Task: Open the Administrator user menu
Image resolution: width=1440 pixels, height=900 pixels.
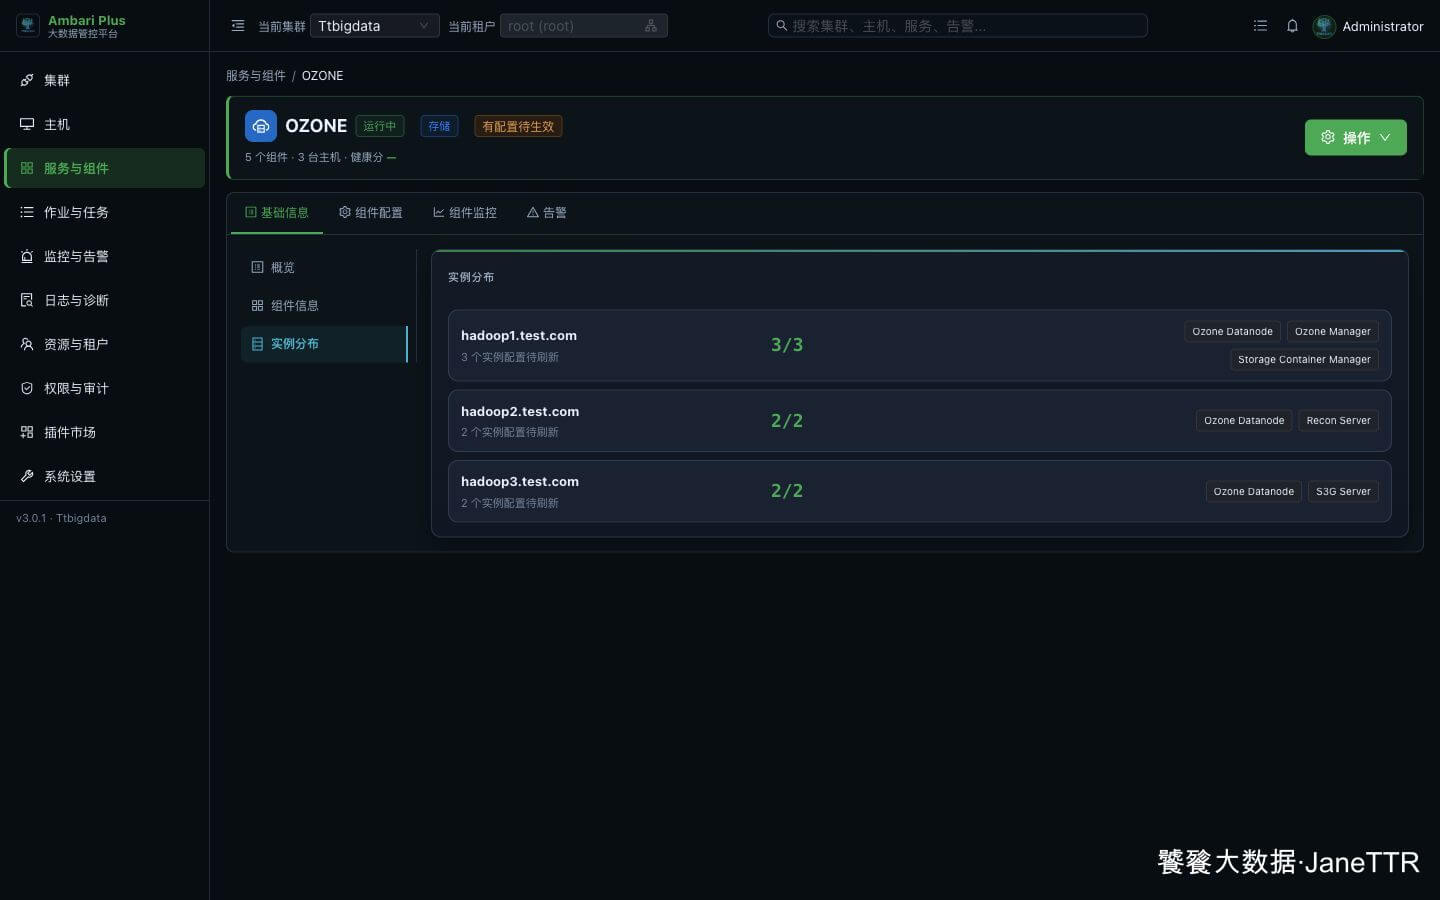Action: (x=1368, y=26)
